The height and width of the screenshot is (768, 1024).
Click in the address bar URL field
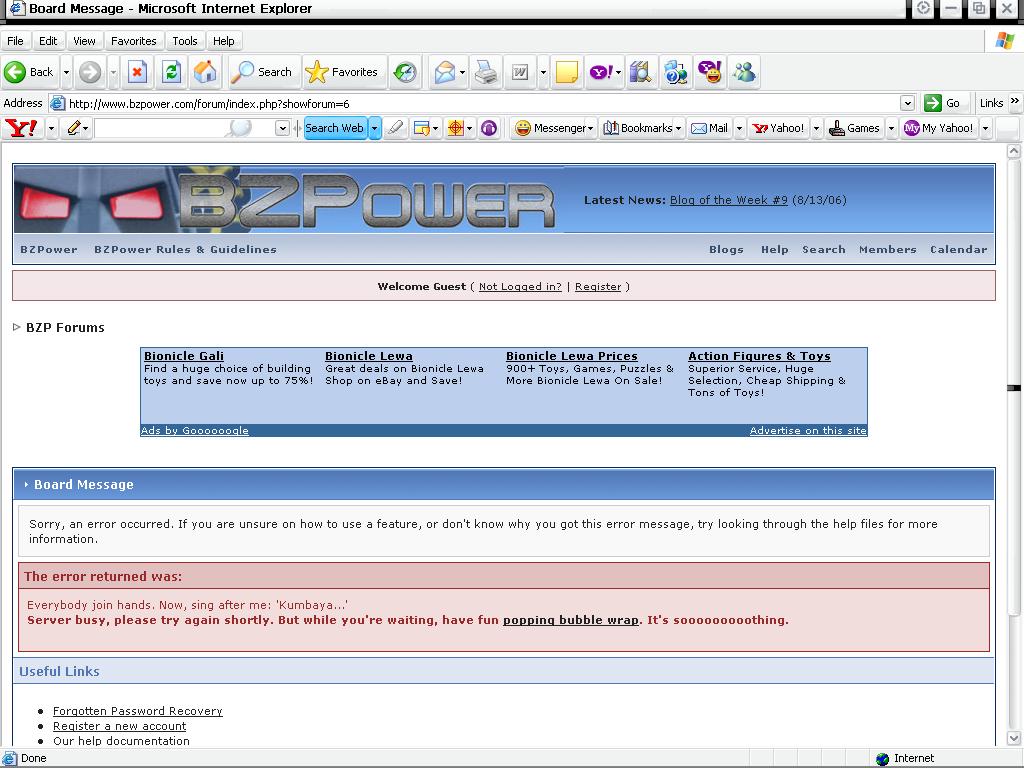(x=483, y=103)
